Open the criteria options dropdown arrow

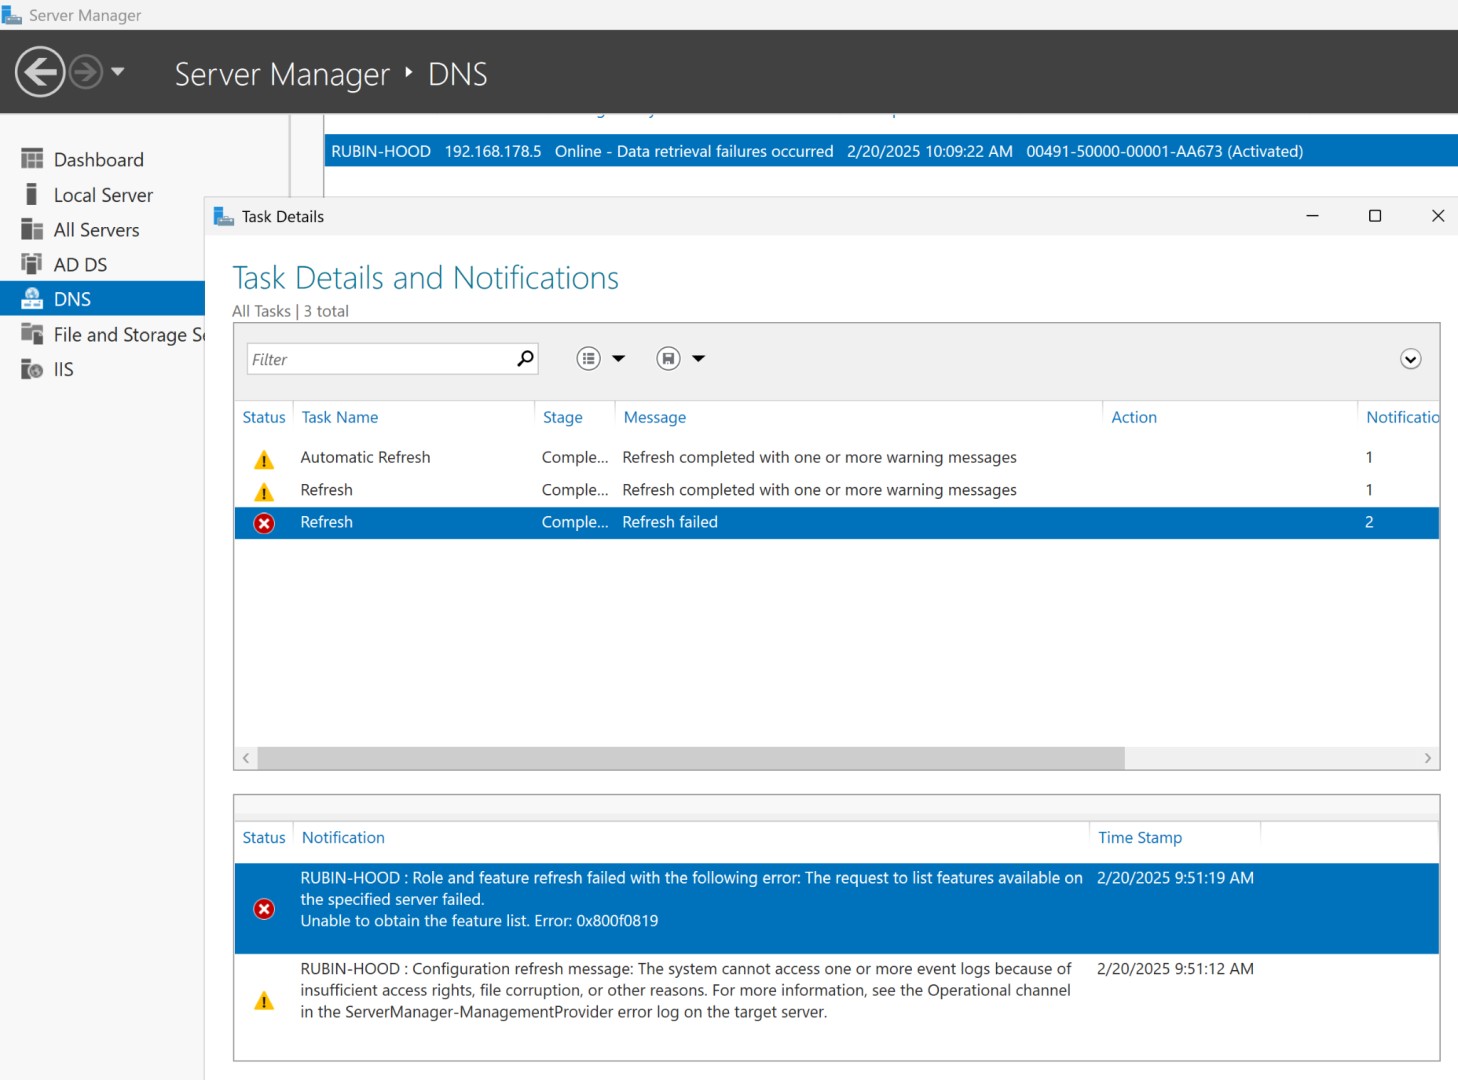click(619, 358)
